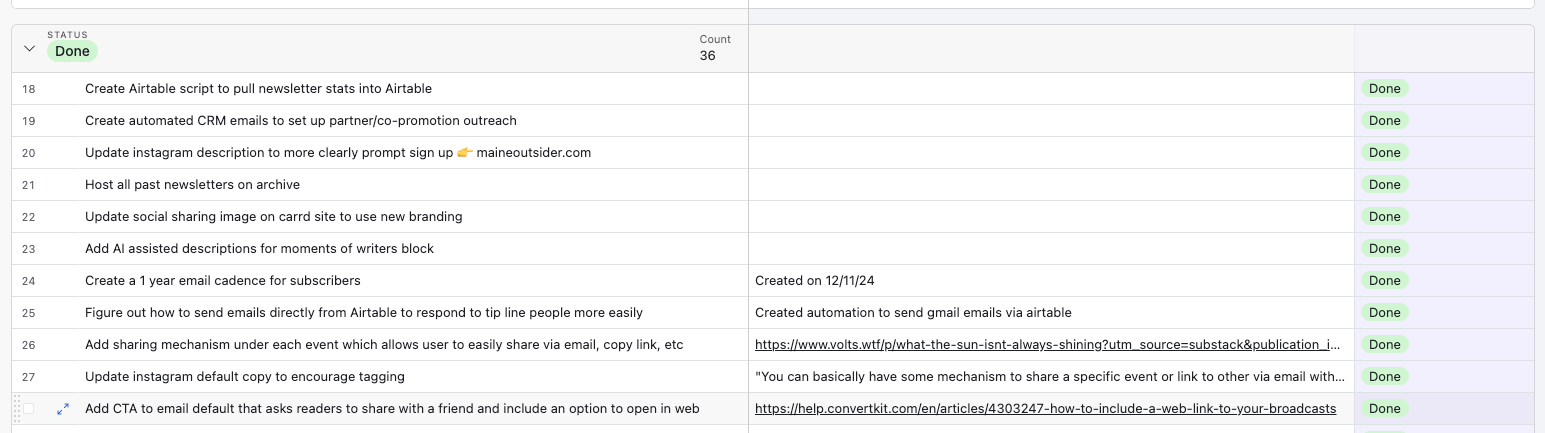
Task: Open the volts.wtf link
Action: coord(1047,345)
